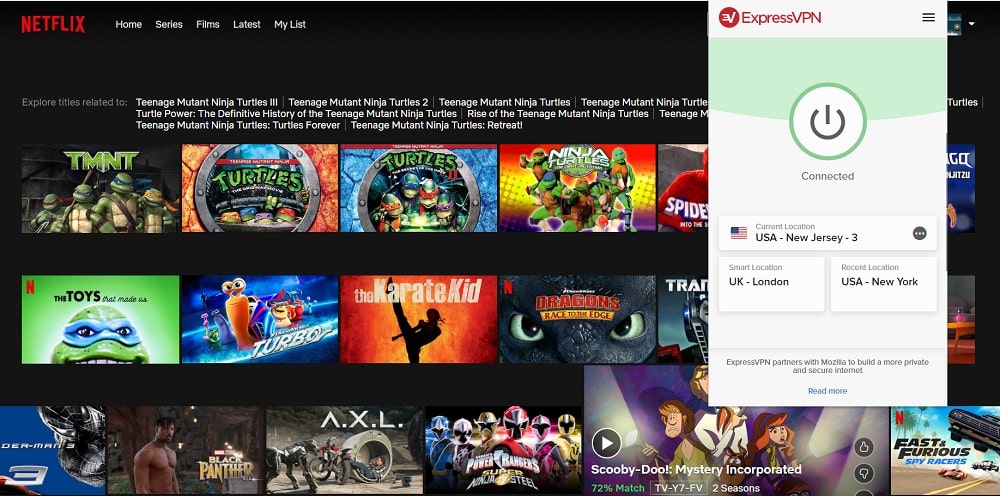The width and height of the screenshot is (1000, 496).
Task: Click the 2 Seasons label
Action: point(736,489)
